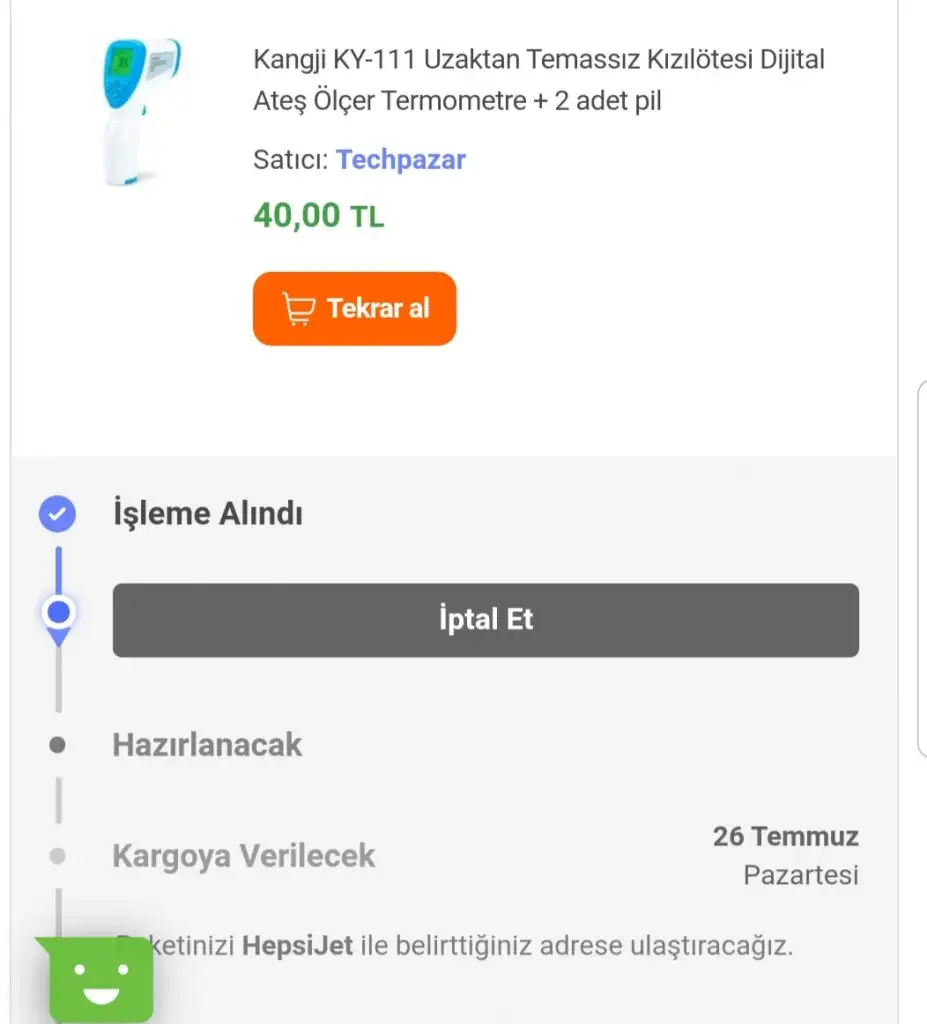
Task: Click the Hazırlanacak step dot
Action: click(x=58, y=745)
